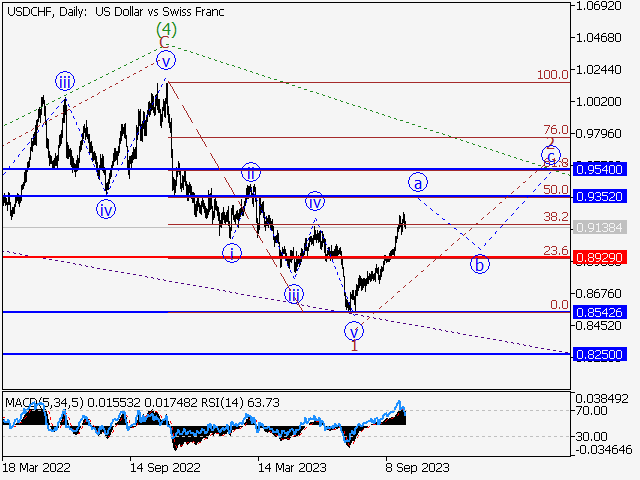Screen dimensions: 640x480
Task: Select the blue 0.95400 price tag
Action: click(600, 169)
